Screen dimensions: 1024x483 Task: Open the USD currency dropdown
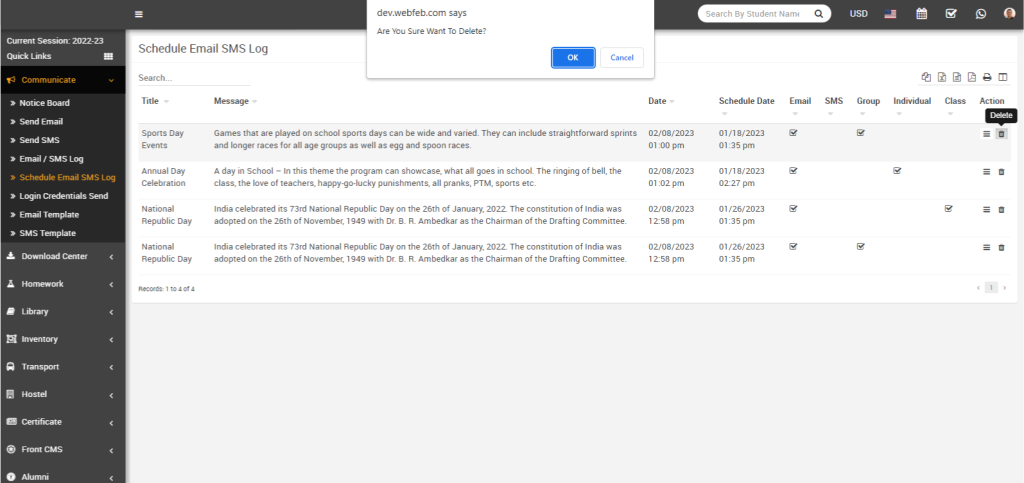click(858, 14)
